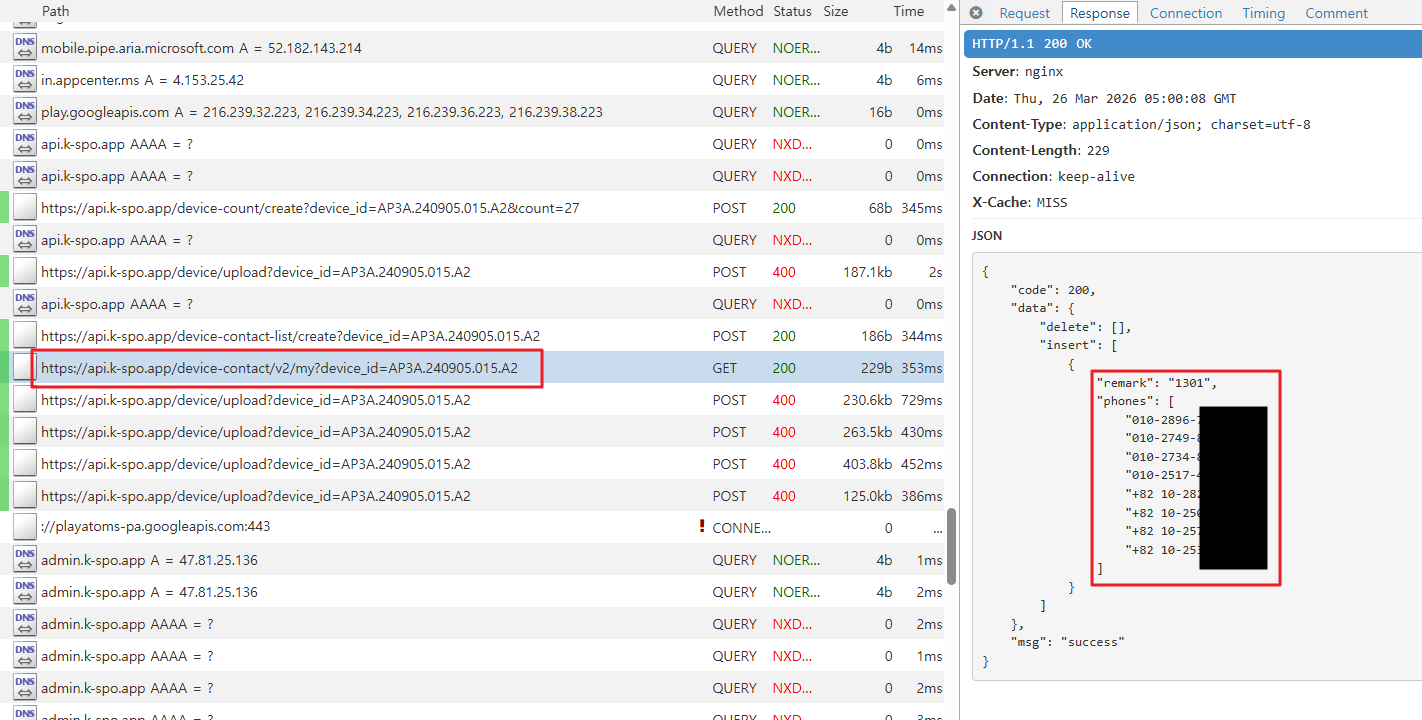Sort flows by Time column
The width and height of the screenshot is (1422, 720).
(x=908, y=11)
